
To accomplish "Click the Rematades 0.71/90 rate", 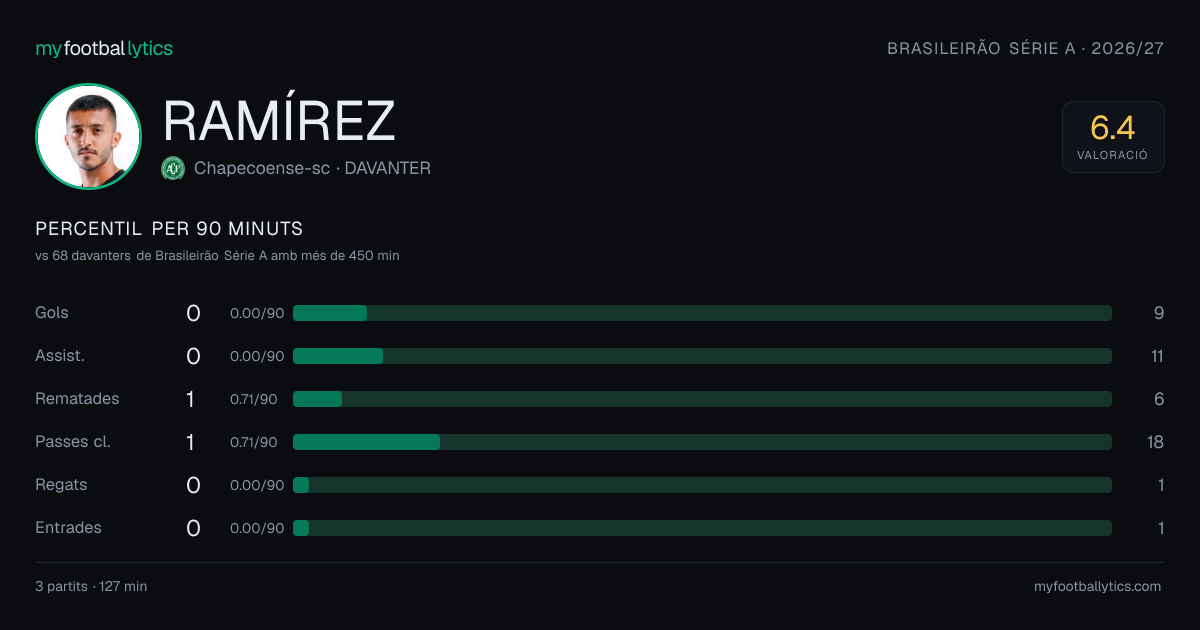I will 254,399.
